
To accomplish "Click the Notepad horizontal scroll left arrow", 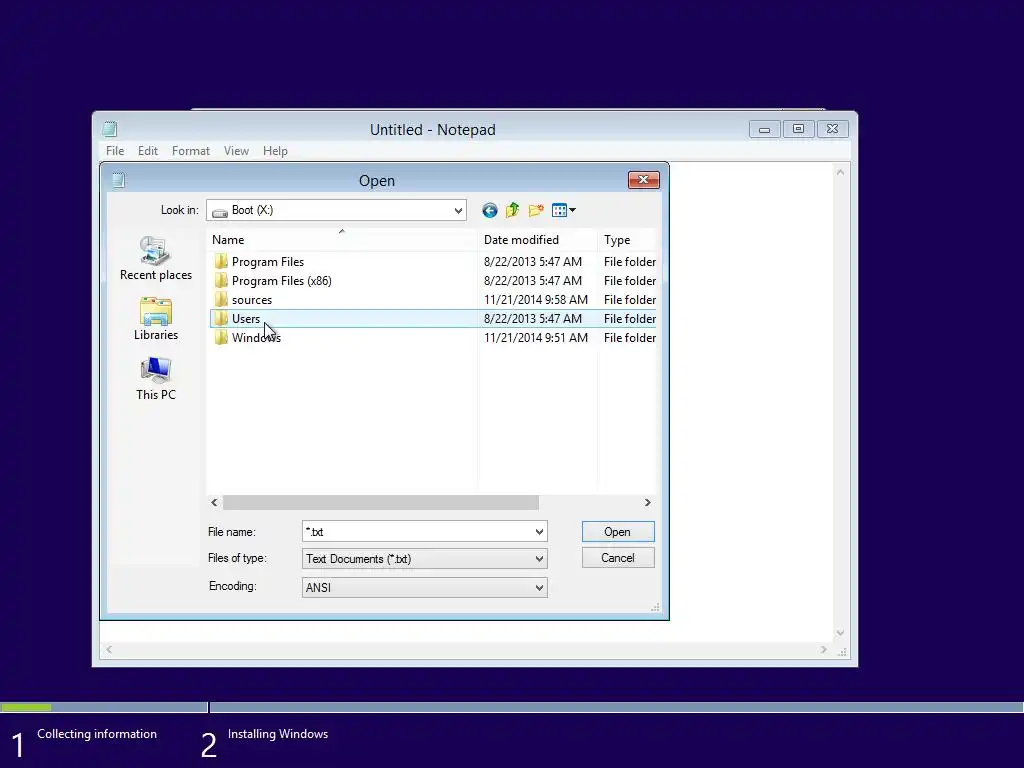I will 109,649.
